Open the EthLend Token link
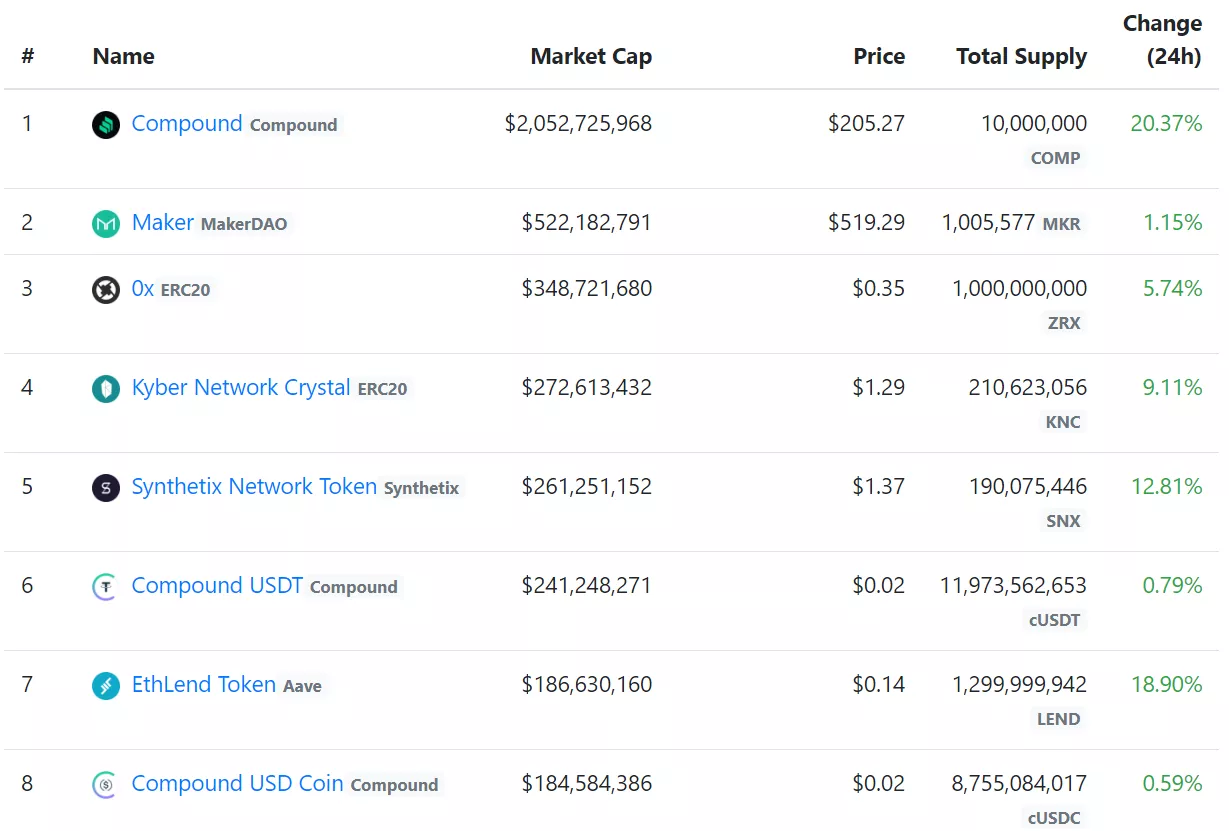The image size is (1229, 831). pyautogui.click(x=204, y=685)
